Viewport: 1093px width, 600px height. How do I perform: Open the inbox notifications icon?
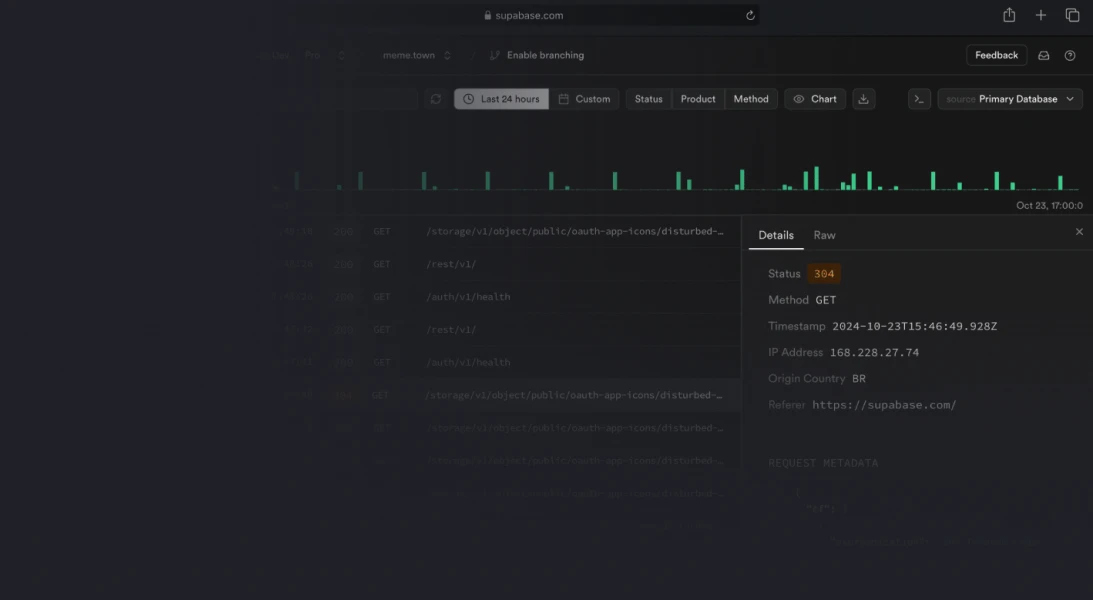pos(1043,56)
